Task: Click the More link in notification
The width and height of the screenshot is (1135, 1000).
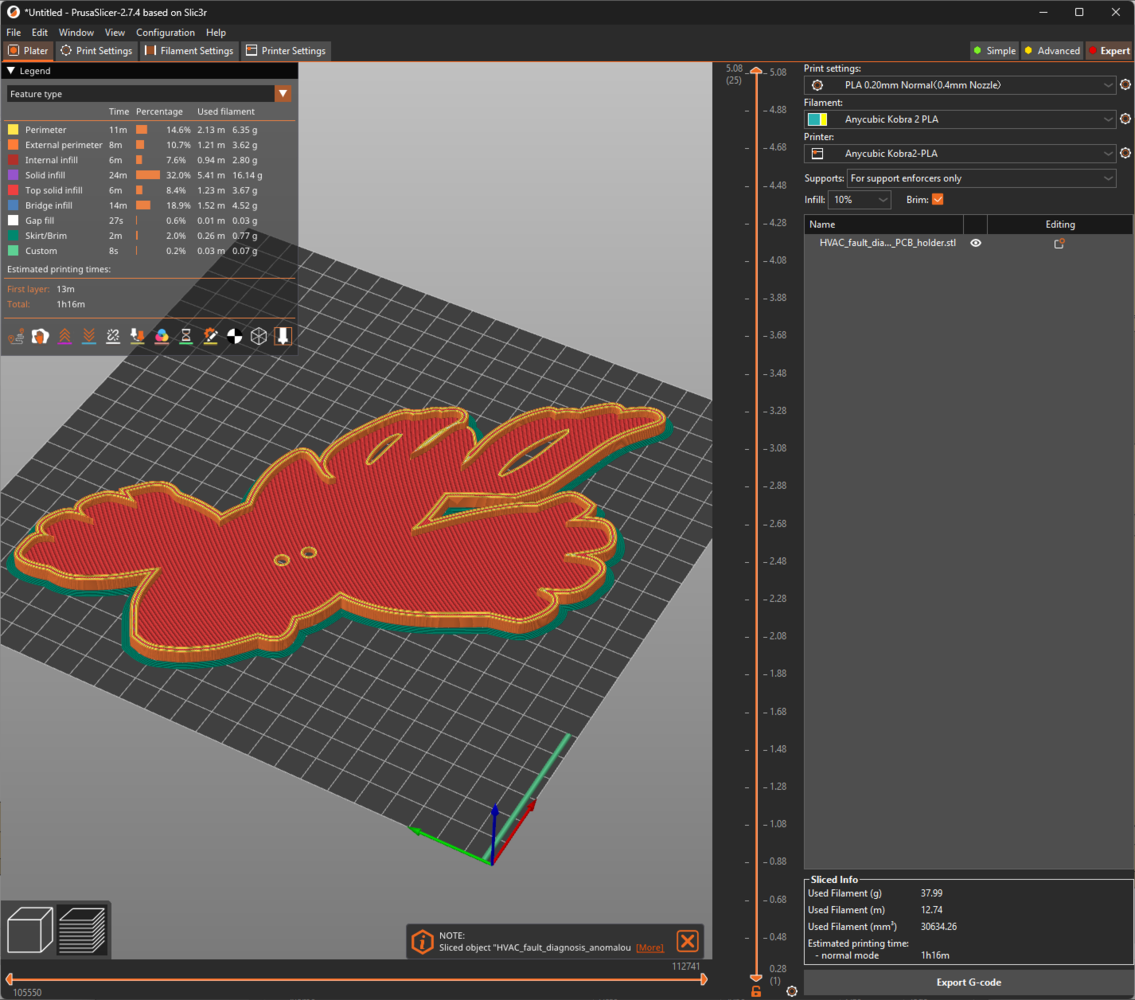Action: coord(649,947)
